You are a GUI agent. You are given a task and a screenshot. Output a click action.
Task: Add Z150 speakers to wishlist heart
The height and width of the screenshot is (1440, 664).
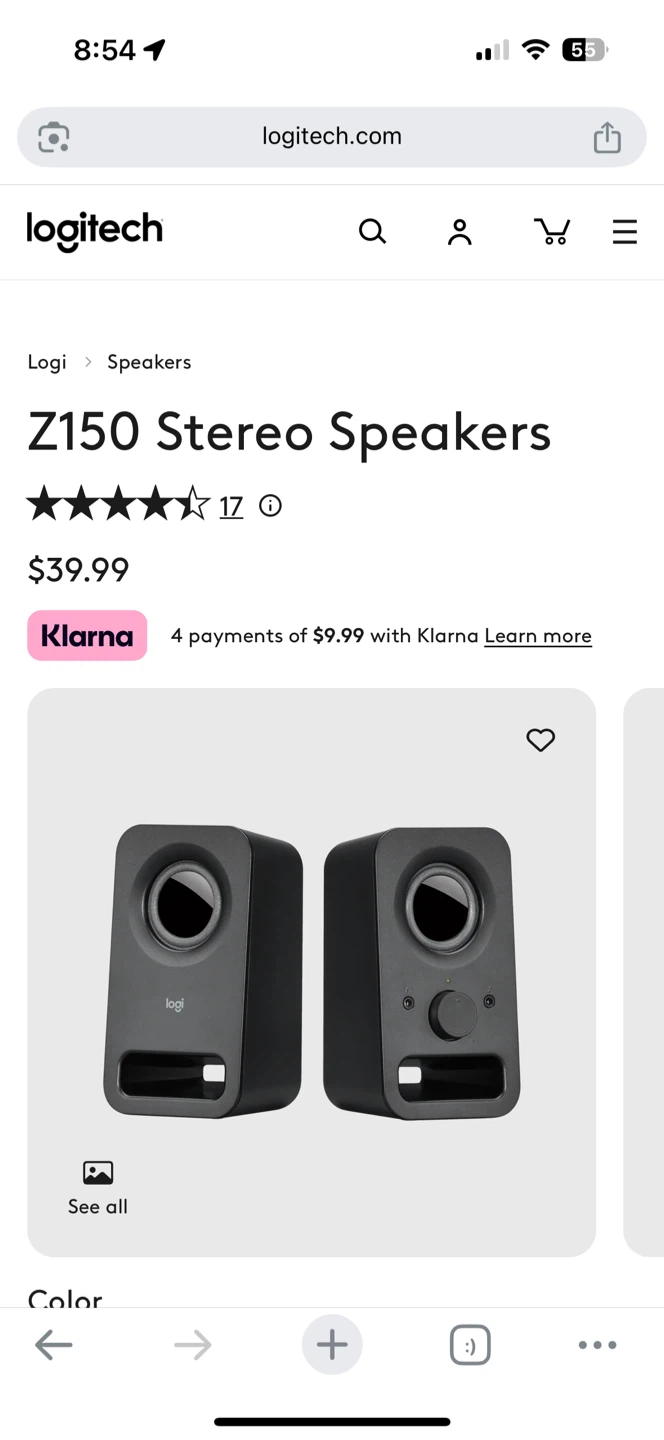tap(540, 740)
